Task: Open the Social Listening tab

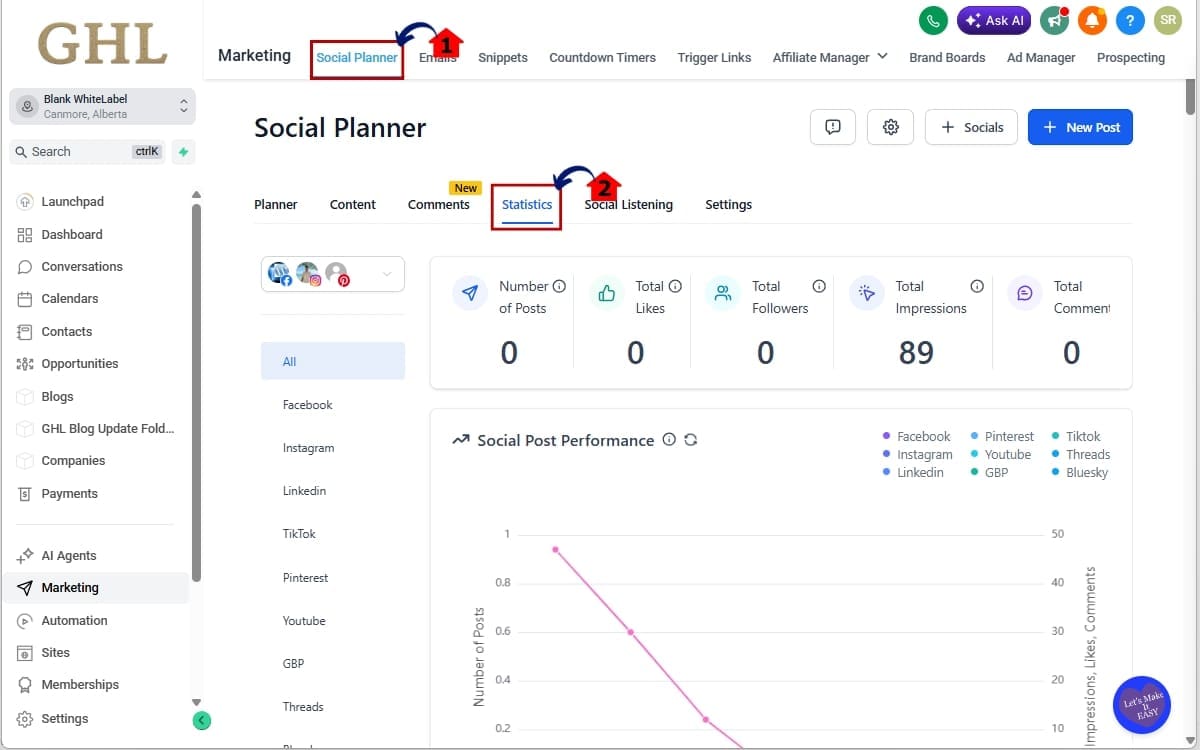Action: [628, 204]
